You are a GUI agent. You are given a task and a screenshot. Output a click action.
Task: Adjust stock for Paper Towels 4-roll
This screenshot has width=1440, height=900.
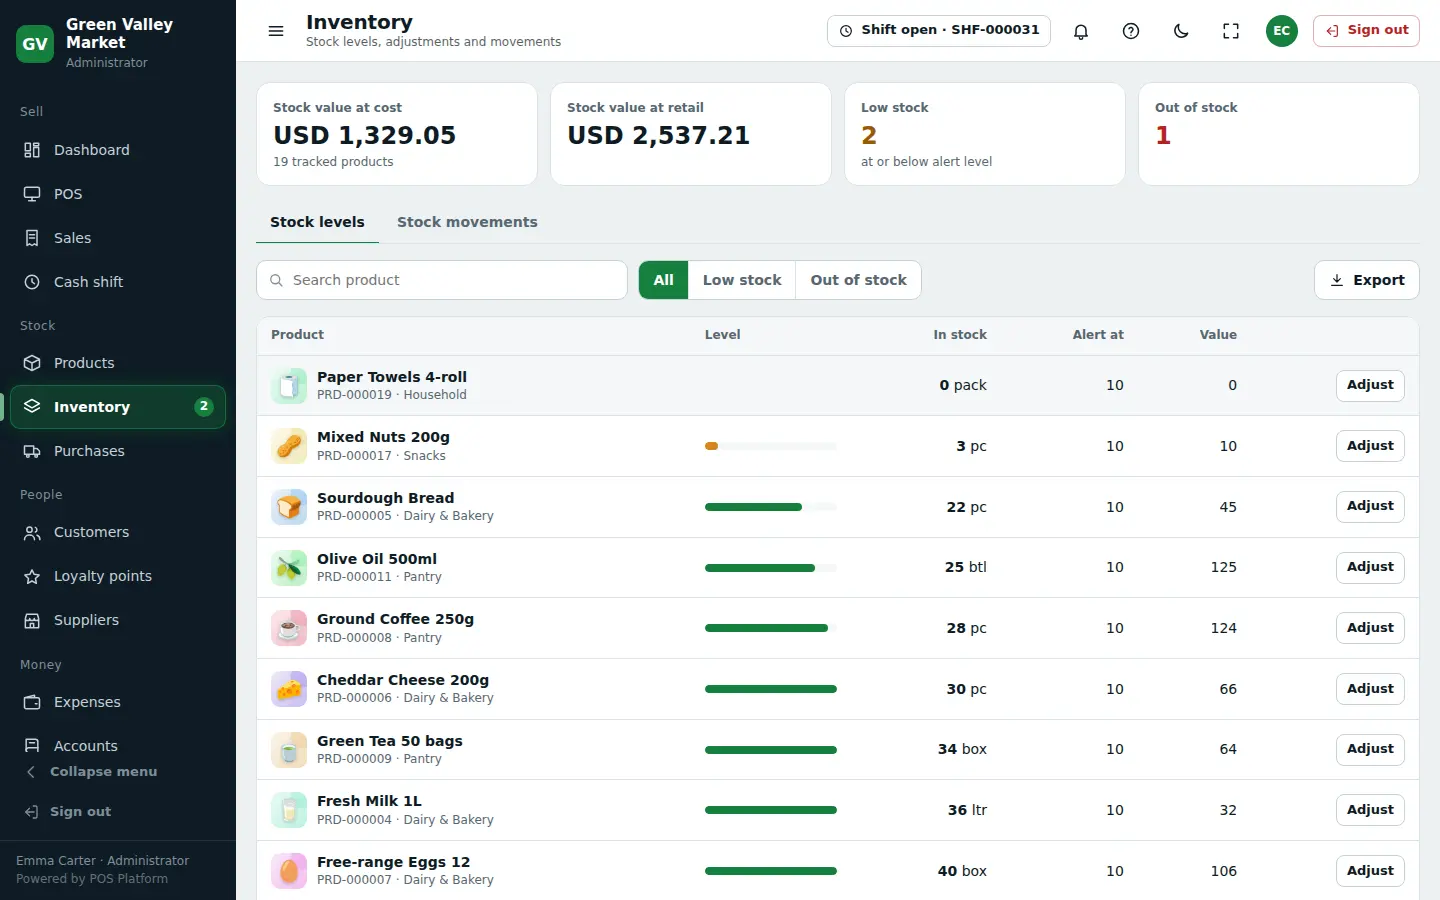(x=1370, y=385)
